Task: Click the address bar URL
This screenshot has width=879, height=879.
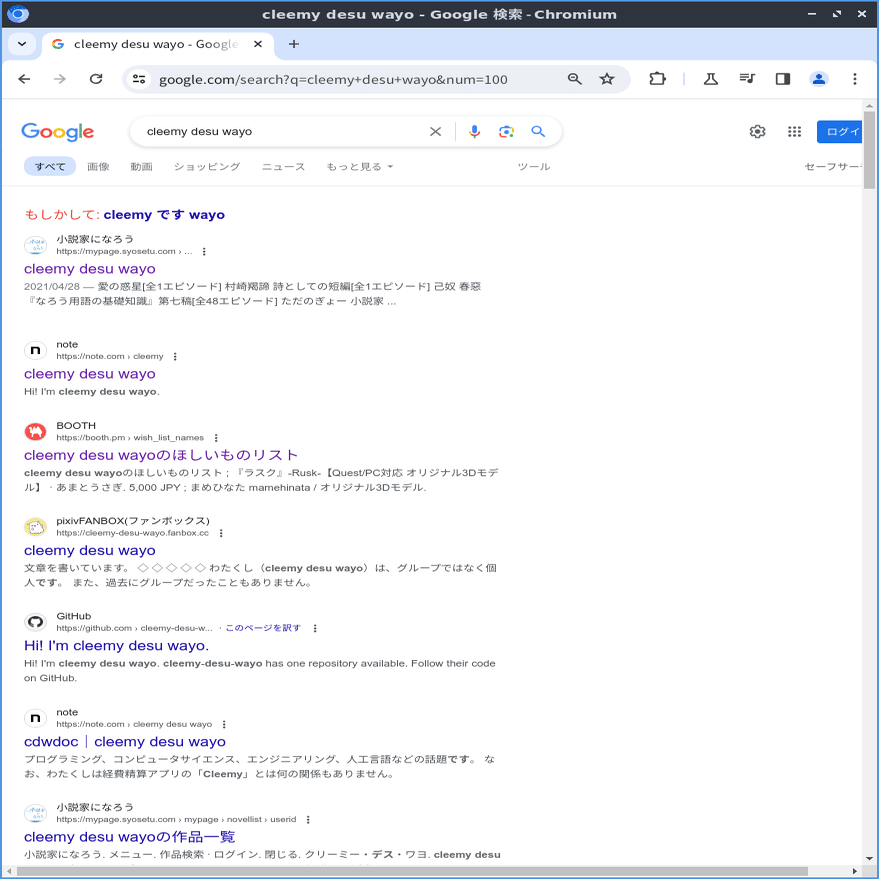Action: pos(333,80)
